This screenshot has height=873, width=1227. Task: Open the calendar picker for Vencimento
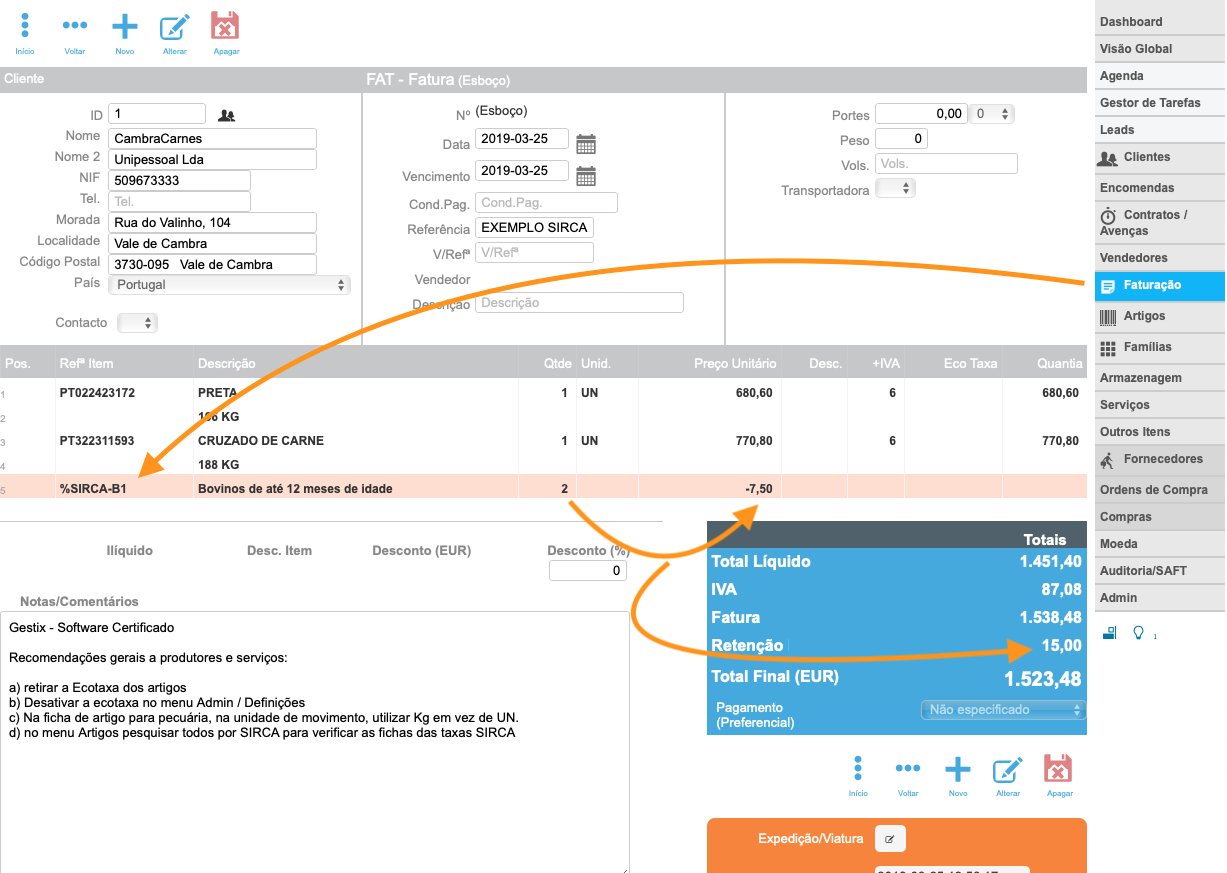click(586, 175)
